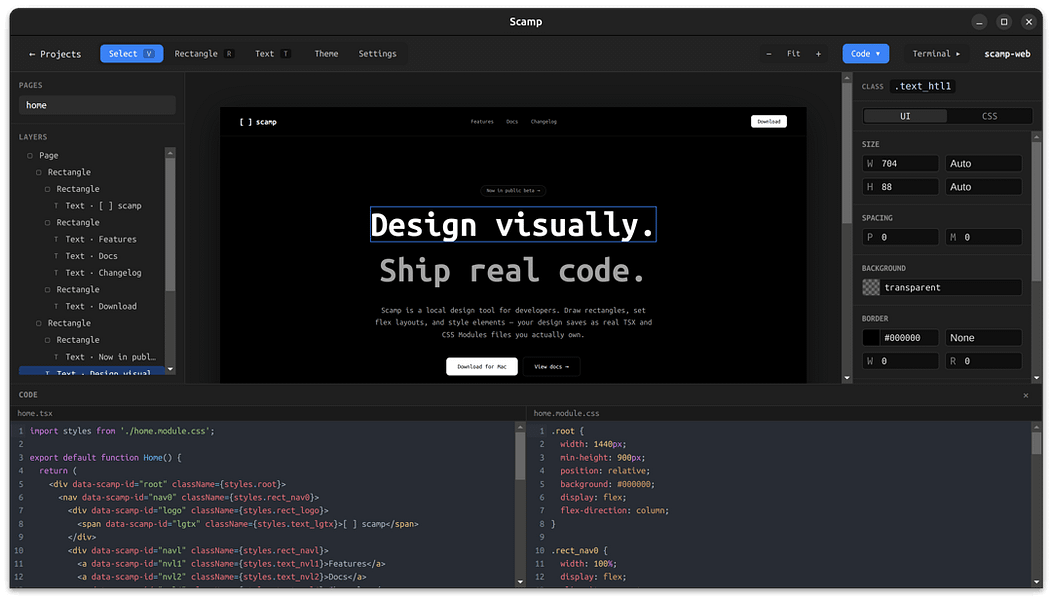Image resolution: width=1052 pixels, height=600 pixels.
Task: Click the [ ] scamp logo on canvas
Action: point(258,122)
